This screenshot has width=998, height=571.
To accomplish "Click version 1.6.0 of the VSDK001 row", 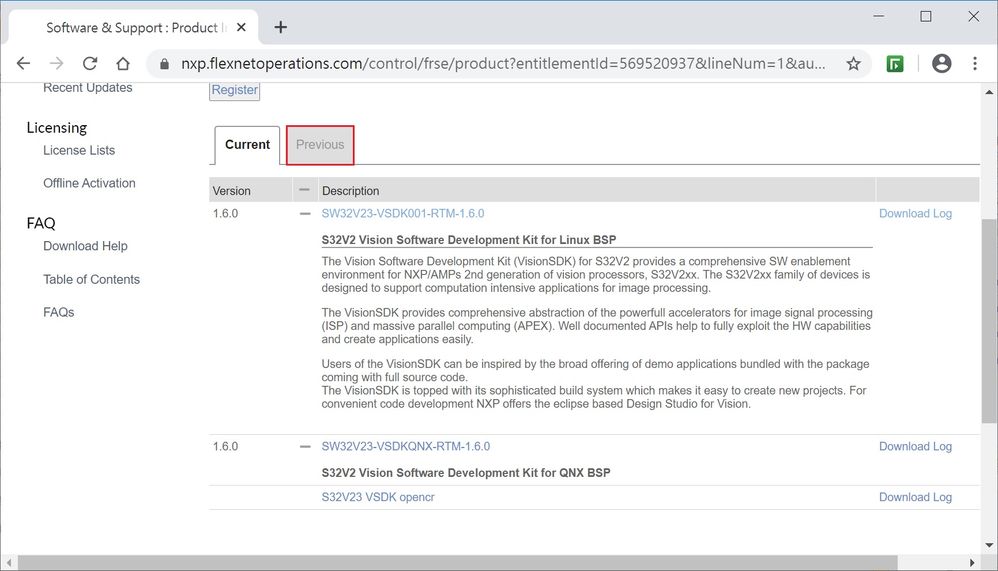I will coord(225,213).
